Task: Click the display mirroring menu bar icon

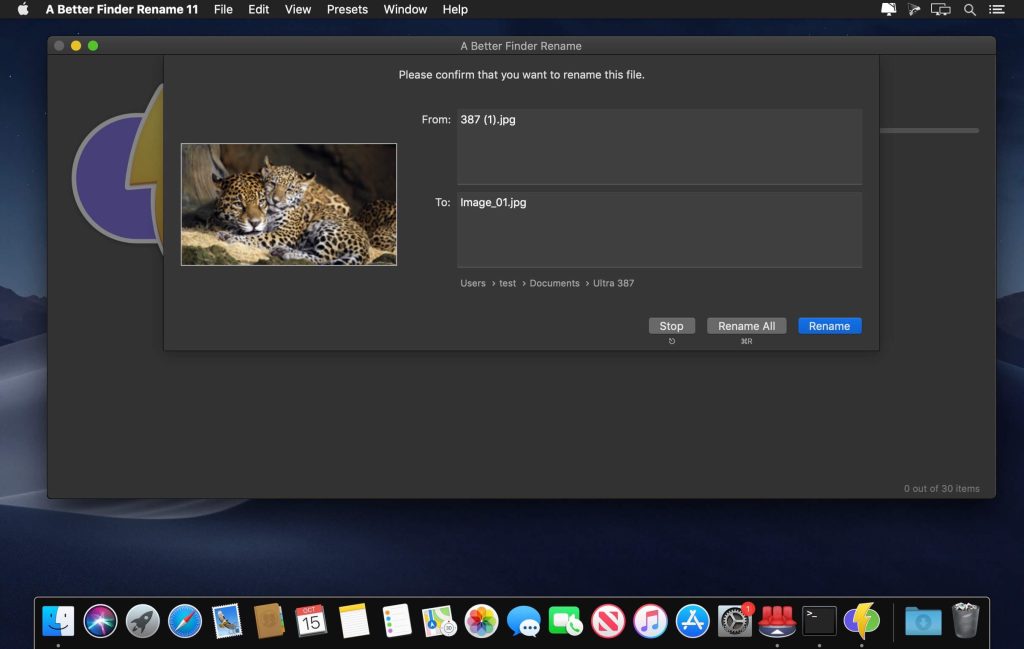Action: coord(940,10)
